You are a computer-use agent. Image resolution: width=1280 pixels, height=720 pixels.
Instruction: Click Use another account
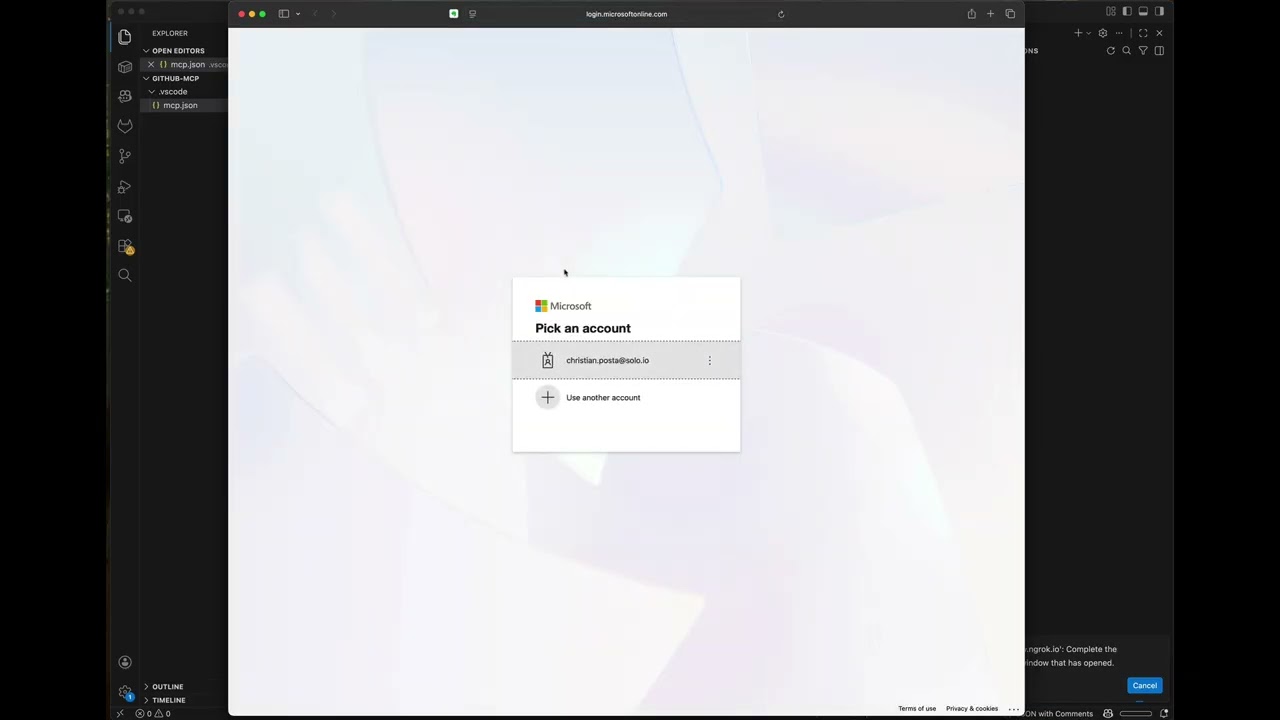coord(626,397)
